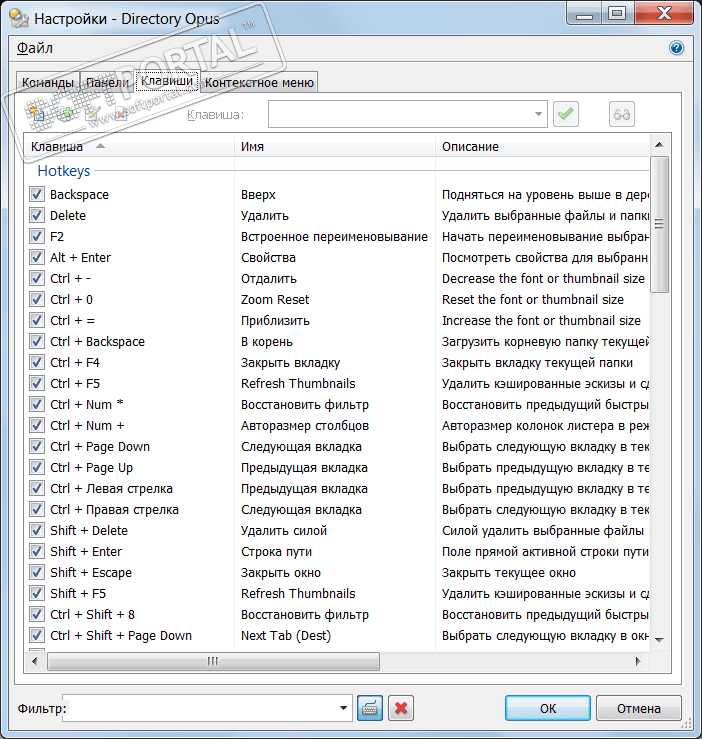Toggle the Shift + Escape checkbox
This screenshot has height=739, width=702.
(x=37, y=572)
